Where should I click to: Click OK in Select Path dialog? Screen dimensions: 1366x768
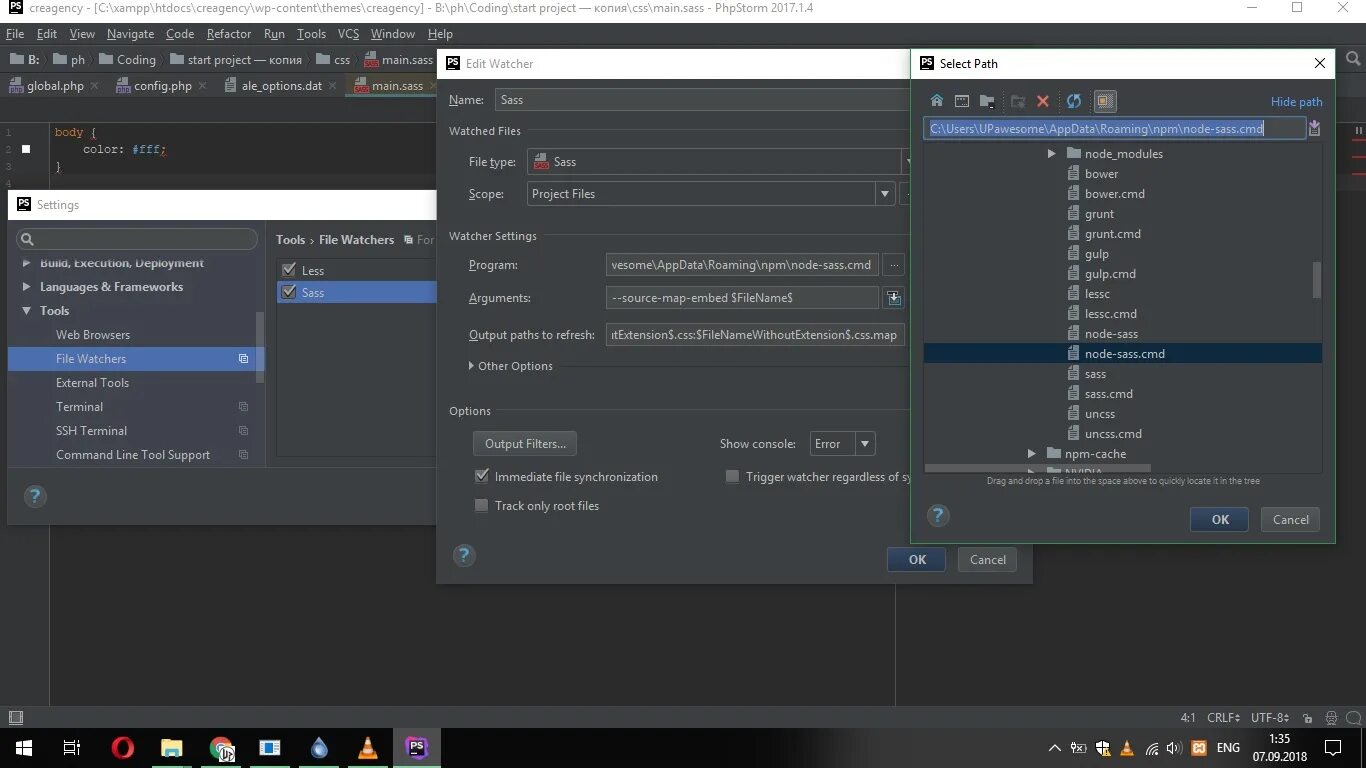click(x=1220, y=519)
